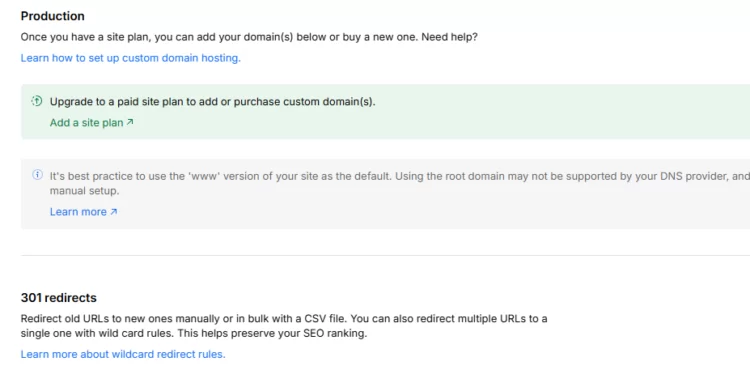Click the green upgrade arrow circle icon
The height and width of the screenshot is (370, 750).
(37, 101)
